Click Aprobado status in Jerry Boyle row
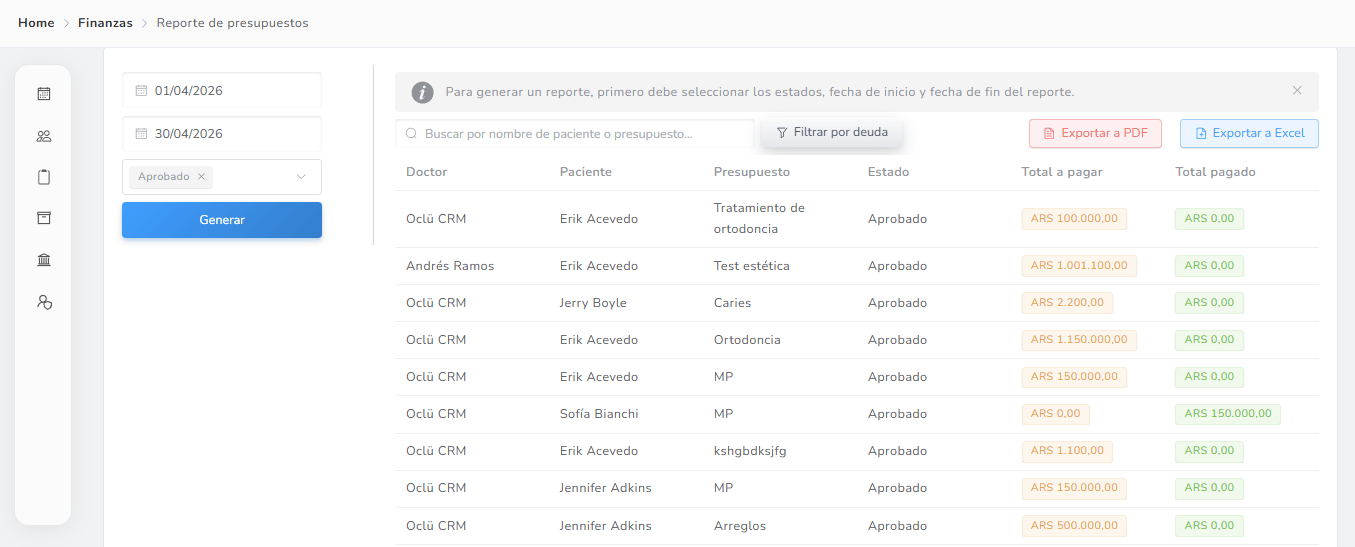1355x547 pixels. click(x=897, y=303)
